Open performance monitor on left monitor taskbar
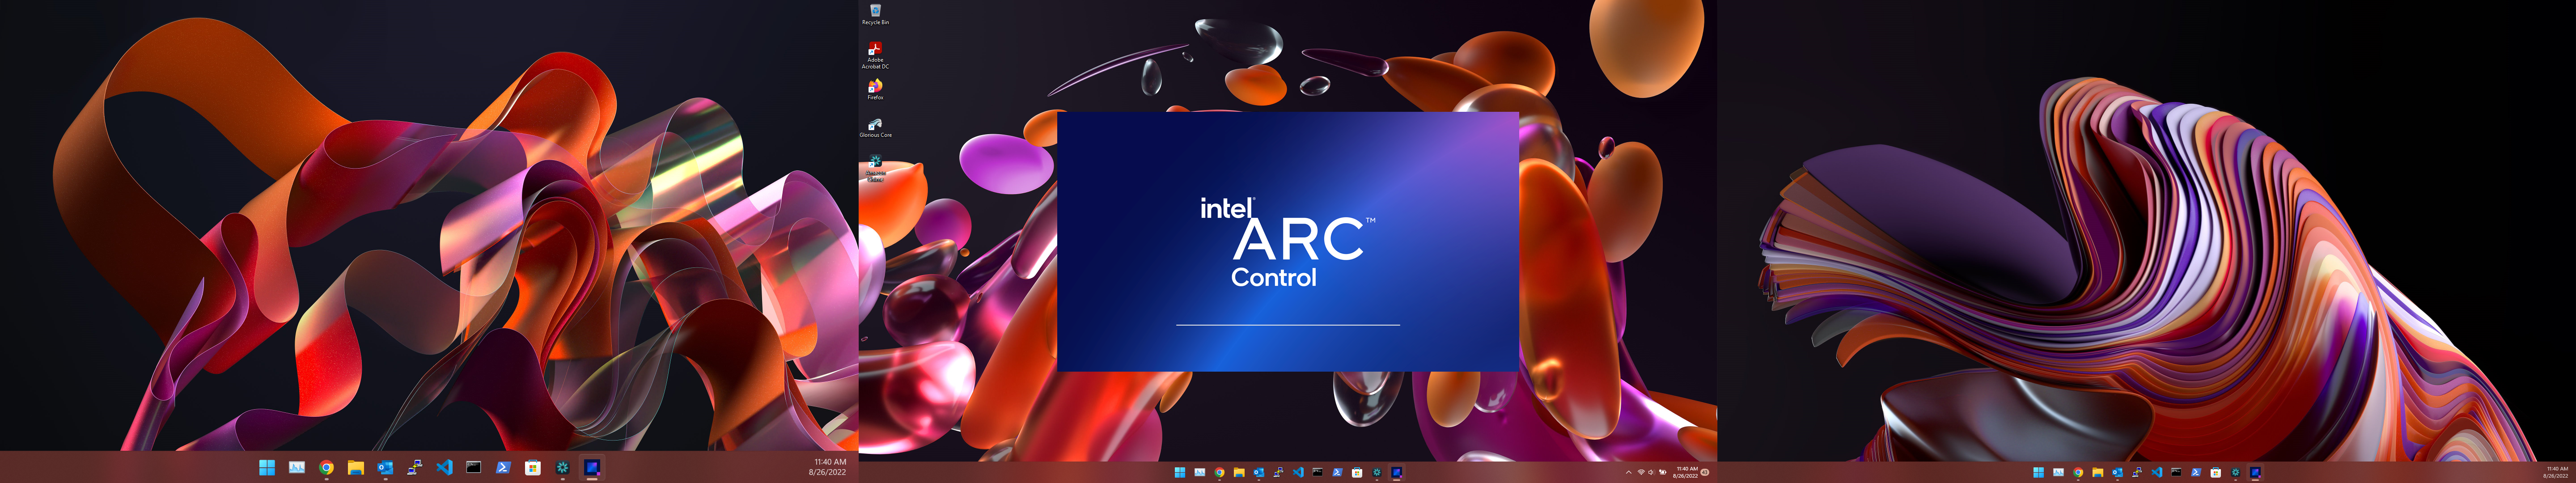The width and height of the screenshot is (2576, 483). coord(297,467)
